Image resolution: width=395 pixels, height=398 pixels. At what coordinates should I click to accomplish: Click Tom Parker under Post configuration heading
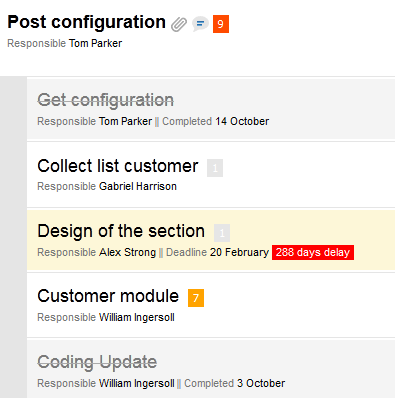pyautogui.click(x=95, y=43)
